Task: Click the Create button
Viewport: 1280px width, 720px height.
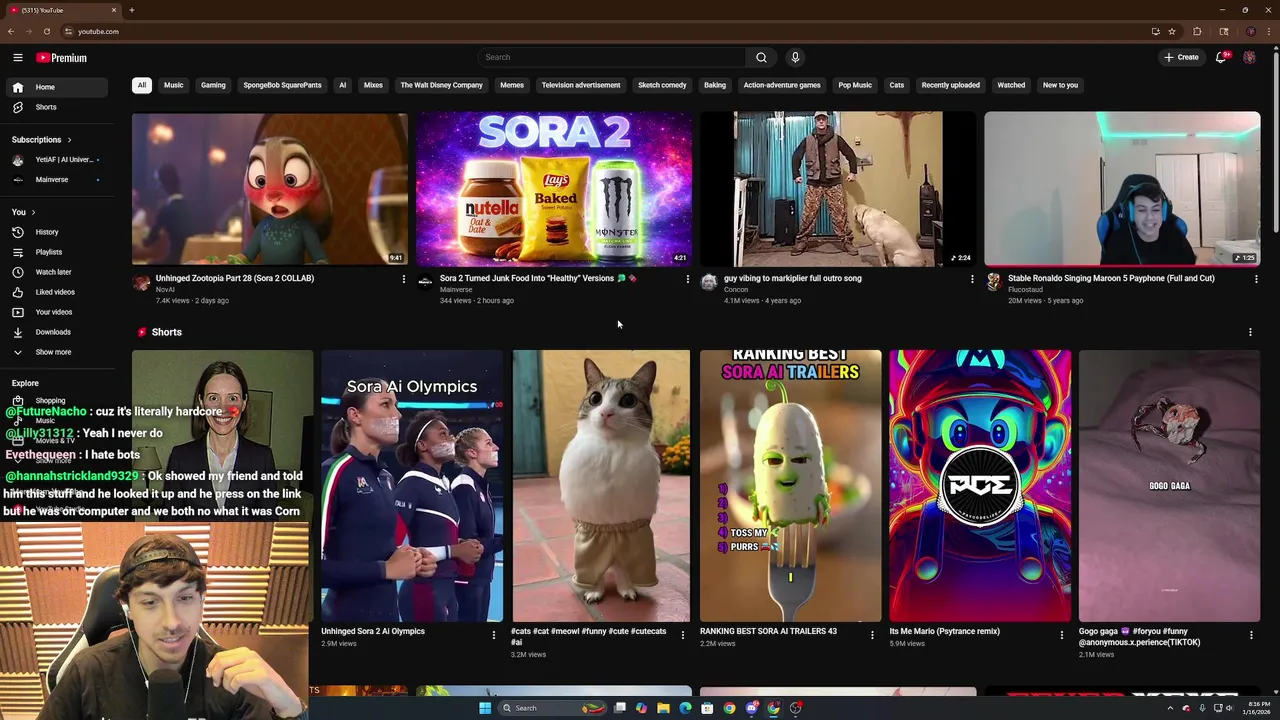Action: pos(1181,57)
